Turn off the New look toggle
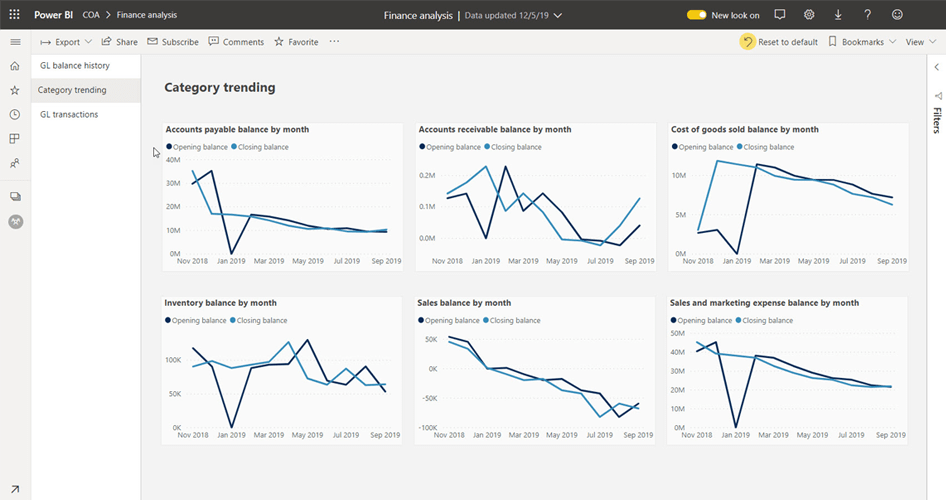 point(697,15)
